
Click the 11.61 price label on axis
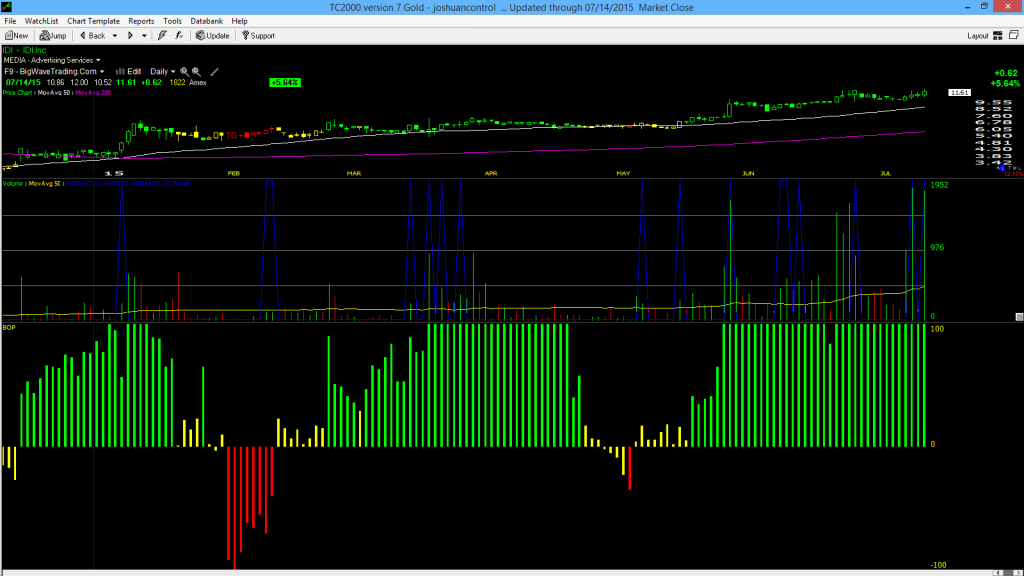959,93
